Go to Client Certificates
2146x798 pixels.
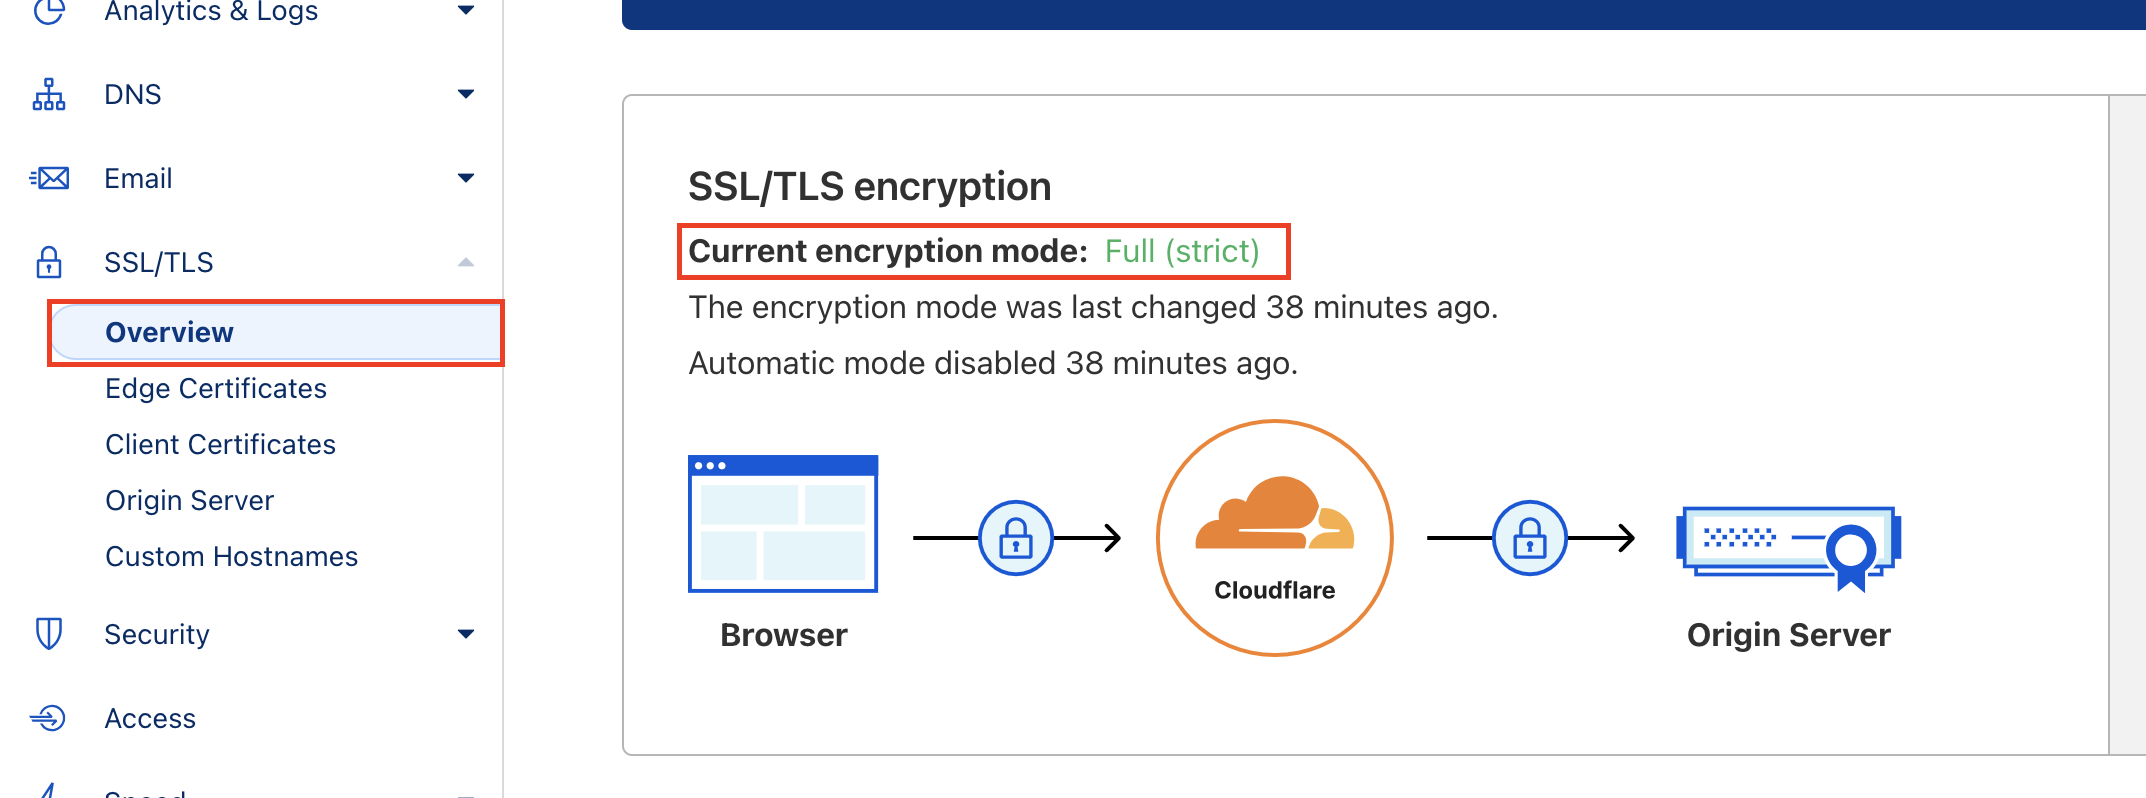point(221,444)
